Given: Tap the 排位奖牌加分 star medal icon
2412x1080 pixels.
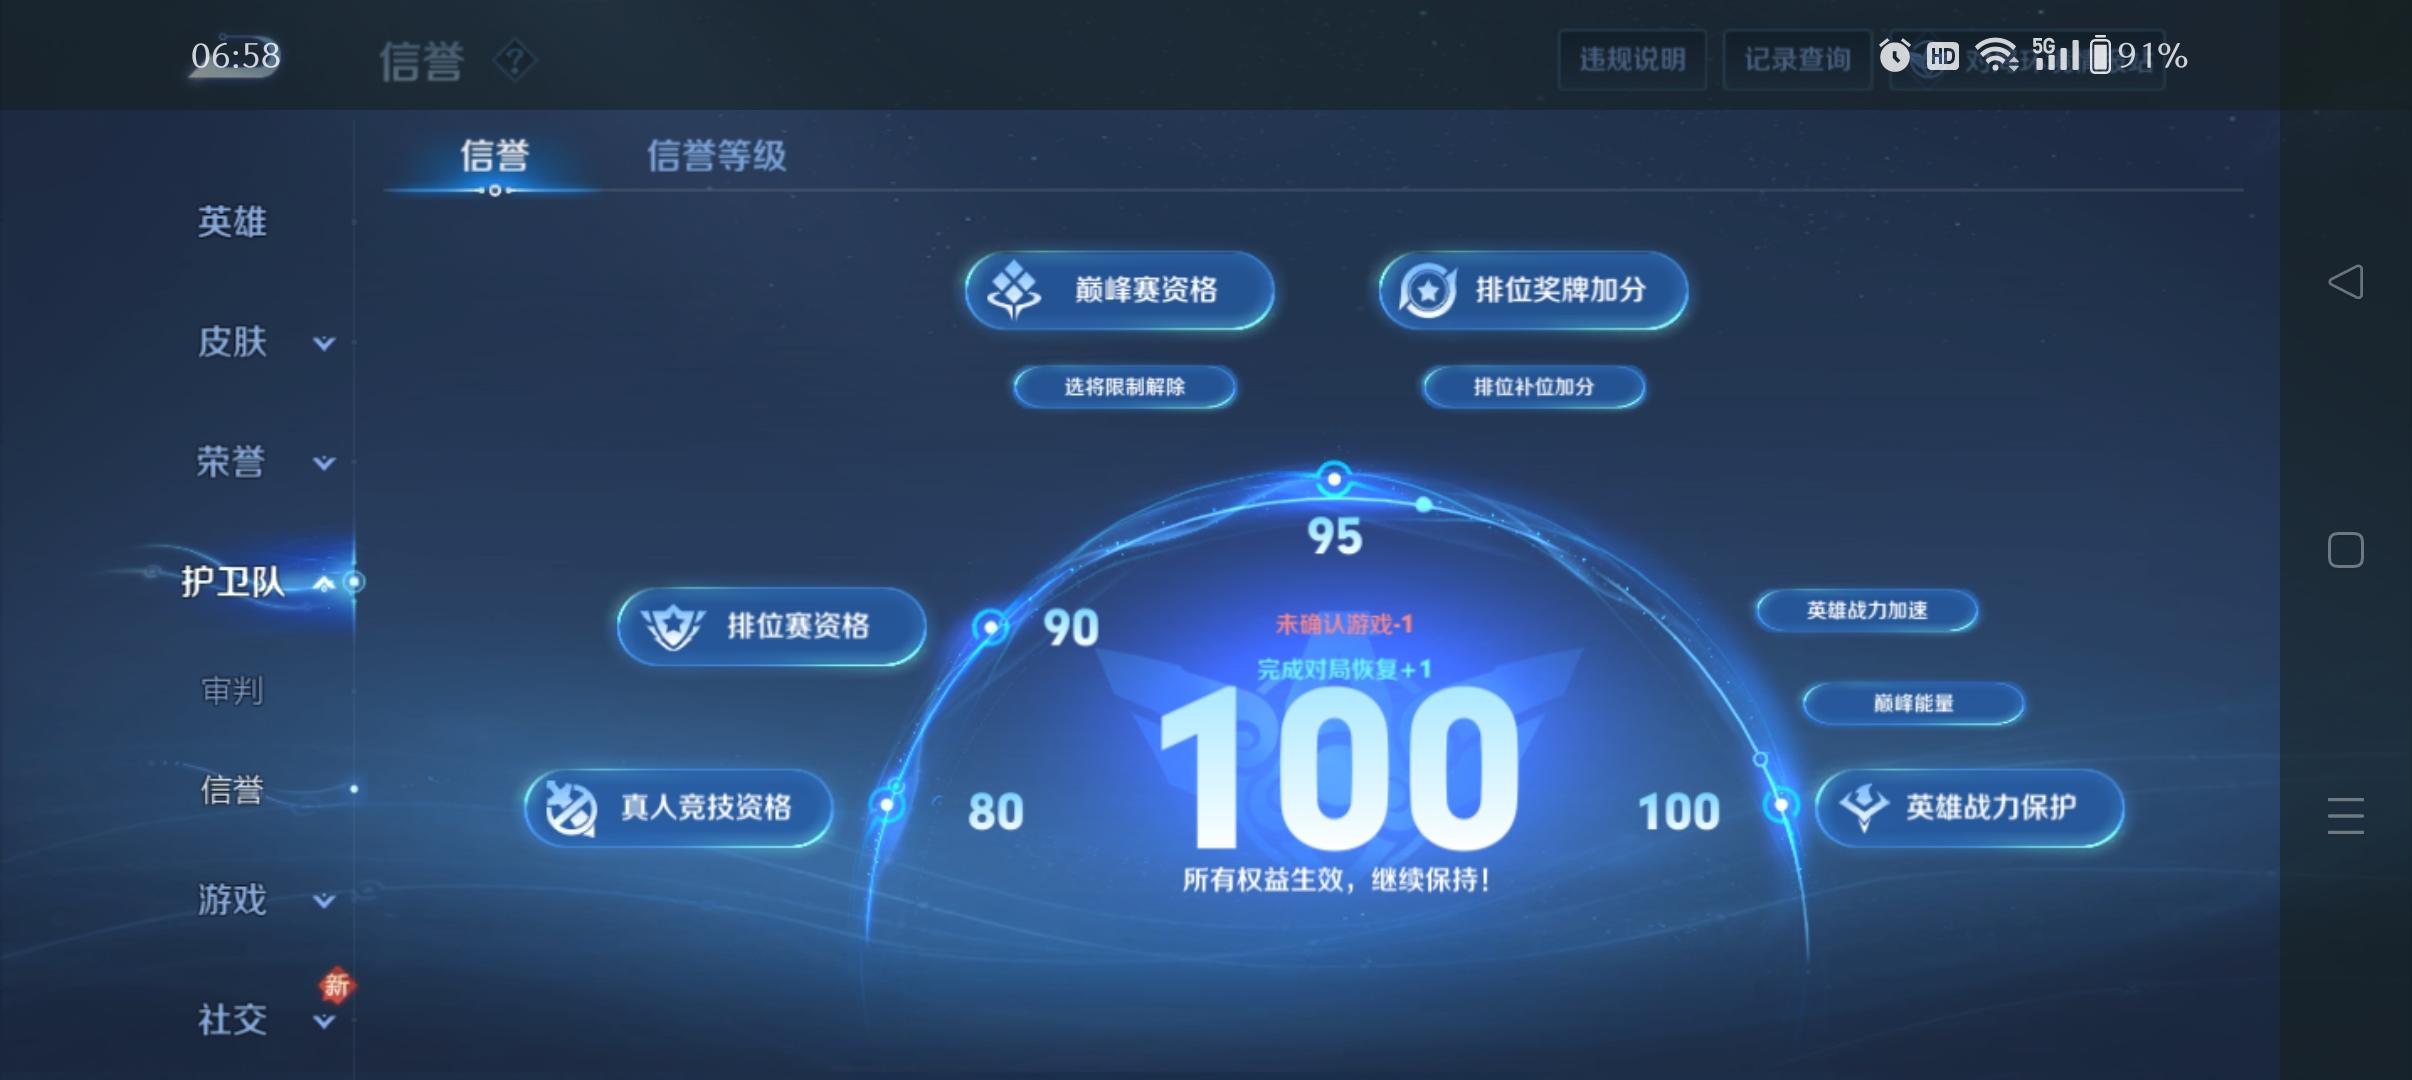Looking at the screenshot, I should coord(1427,291).
